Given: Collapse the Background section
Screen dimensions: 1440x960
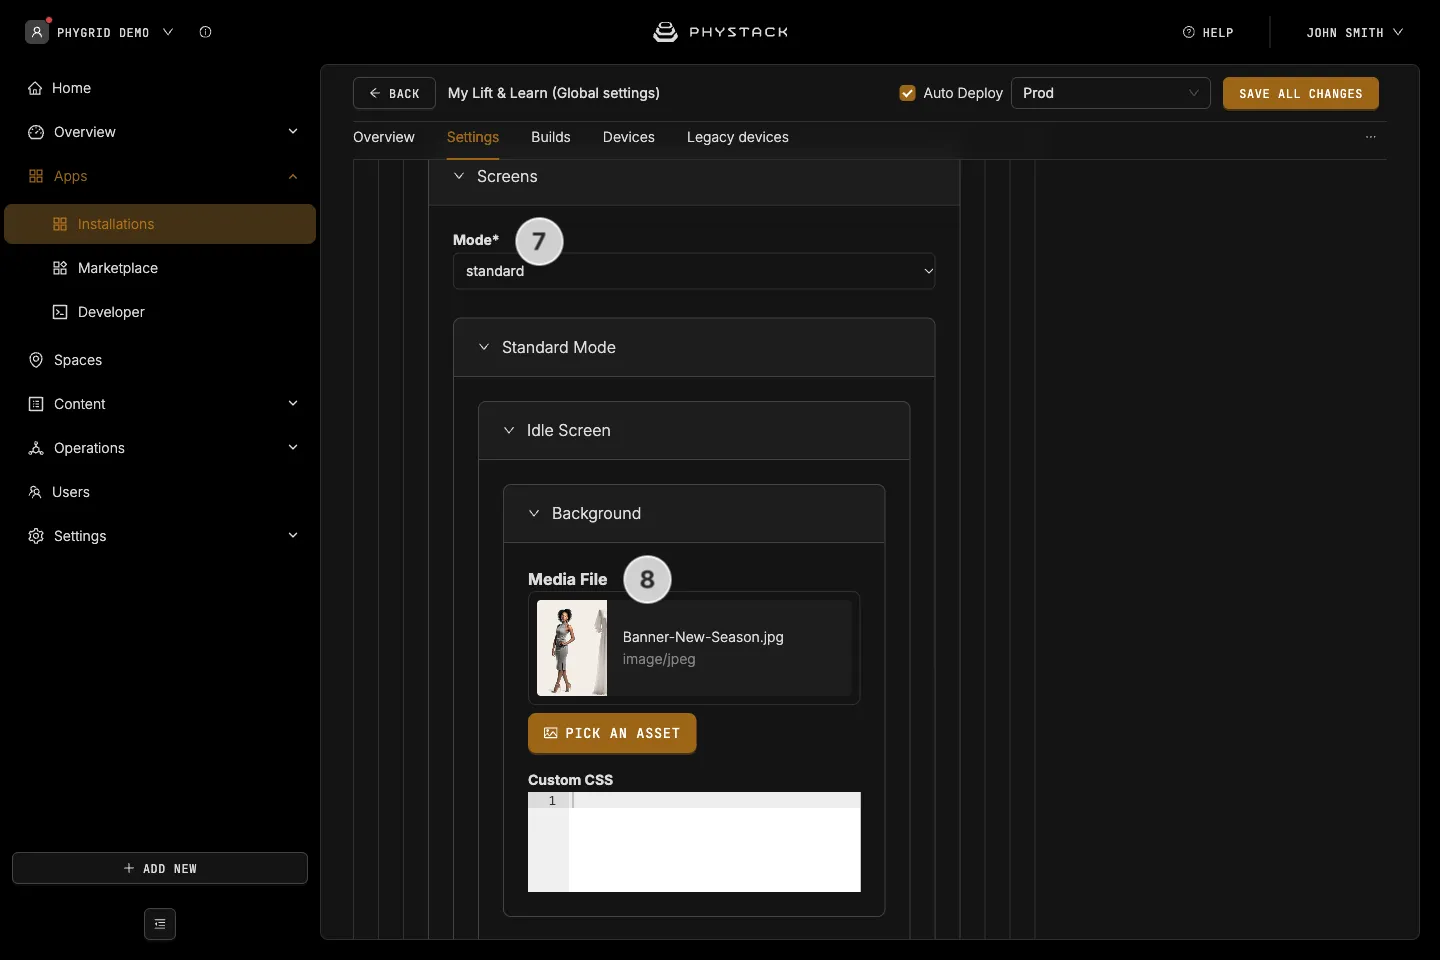Looking at the screenshot, I should (x=534, y=513).
